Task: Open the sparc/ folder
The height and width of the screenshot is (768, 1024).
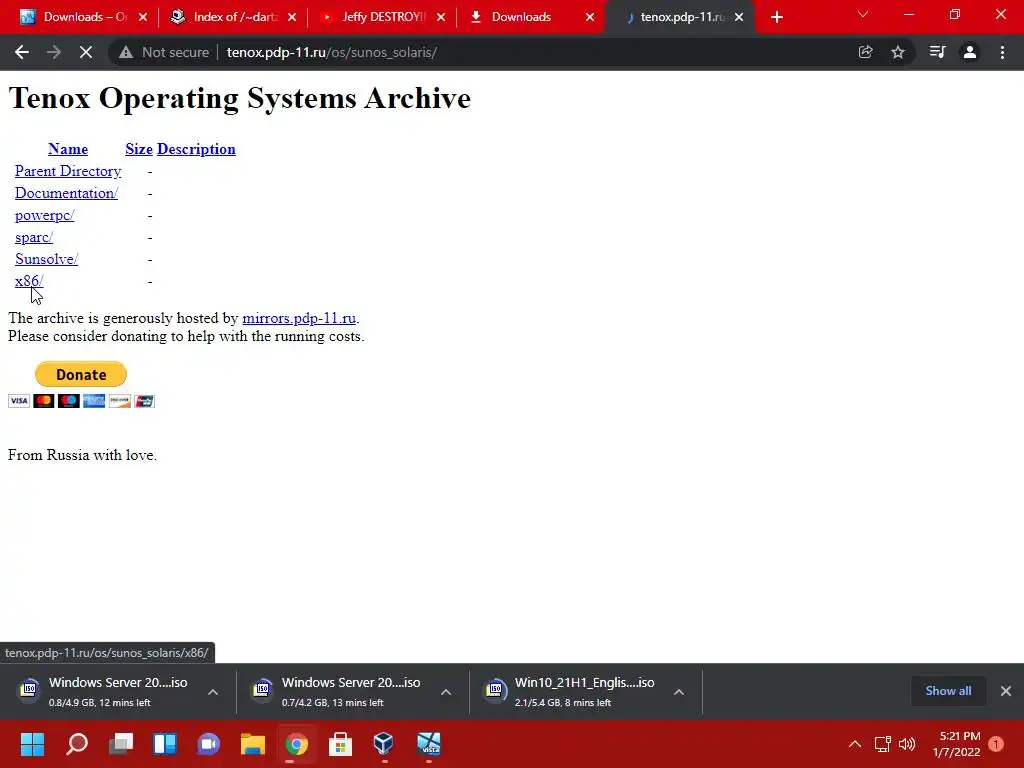Action: pyautogui.click(x=34, y=237)
